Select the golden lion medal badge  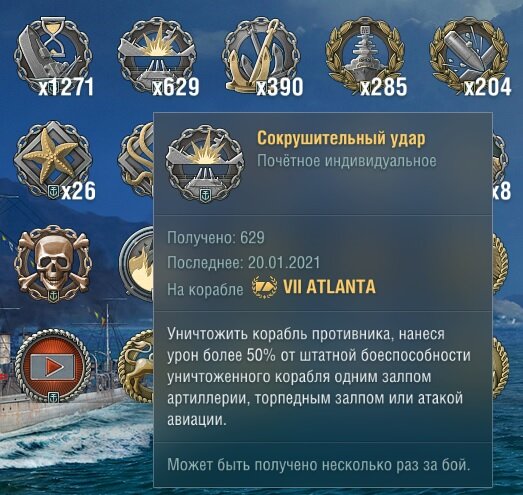pyautogui.click(x=136, y=366)
